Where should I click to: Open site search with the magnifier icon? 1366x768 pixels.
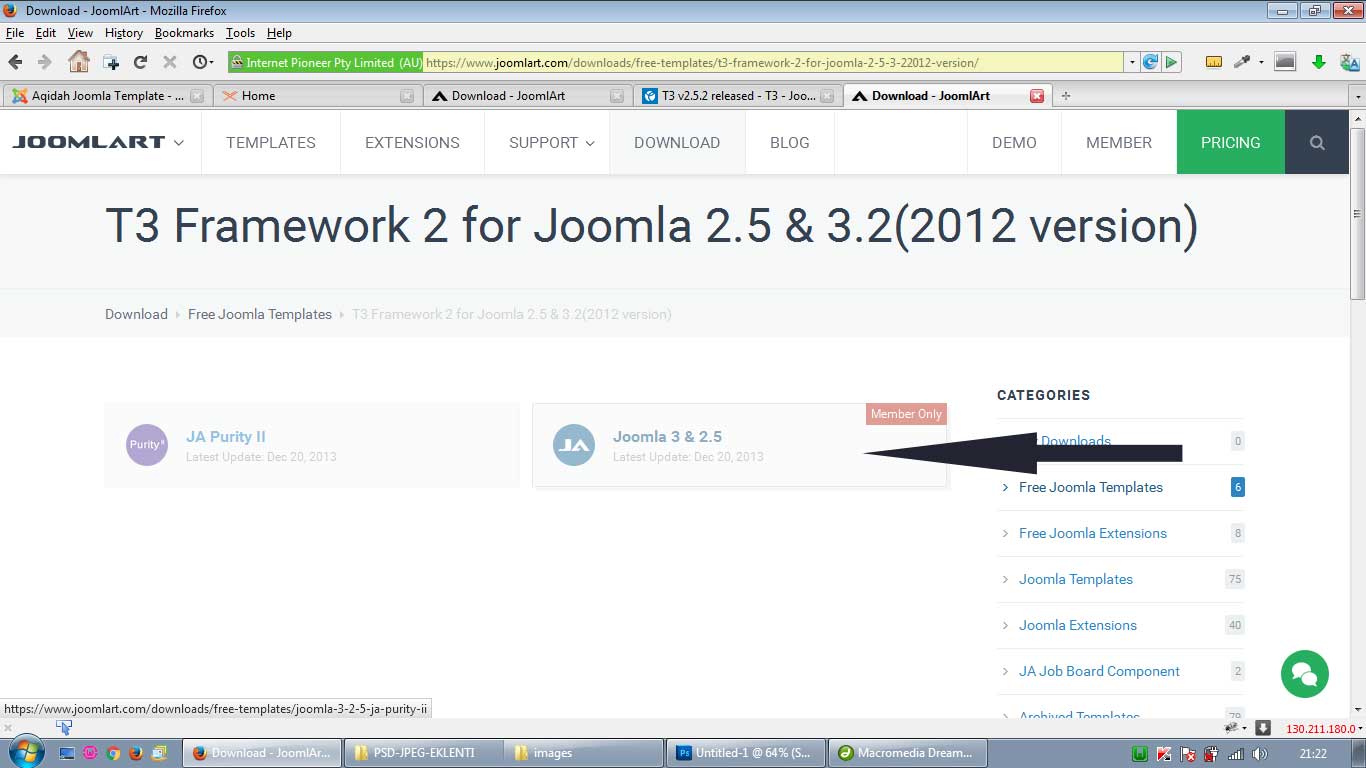1317,142
